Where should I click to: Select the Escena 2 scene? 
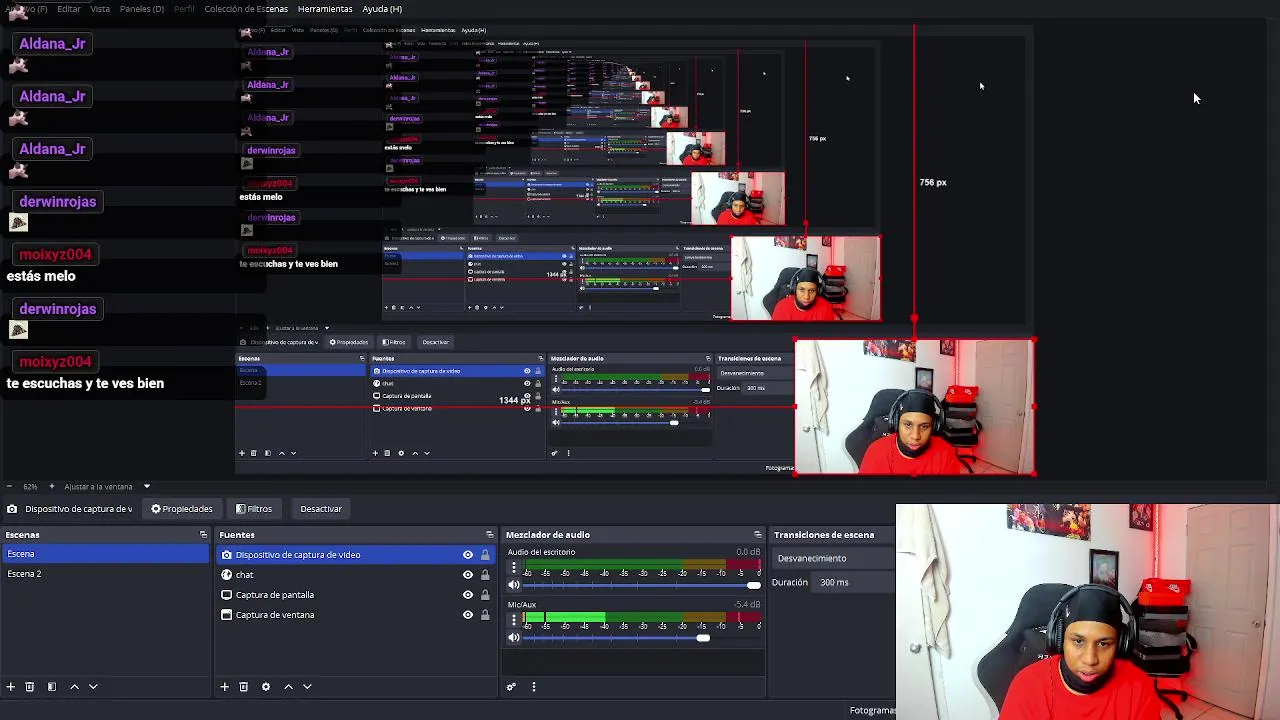pyautogui.click(x=105, y=574)
